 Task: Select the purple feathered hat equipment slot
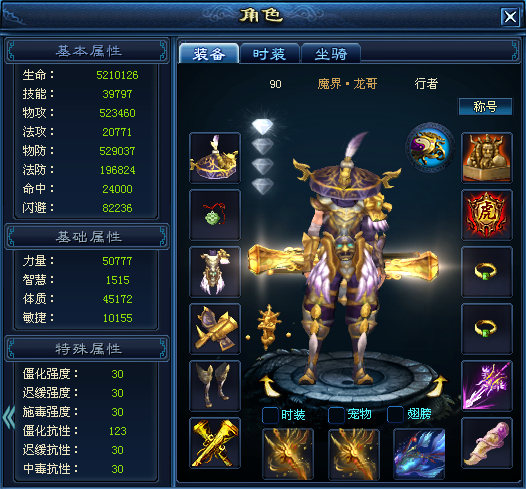(x=215, y=158)
